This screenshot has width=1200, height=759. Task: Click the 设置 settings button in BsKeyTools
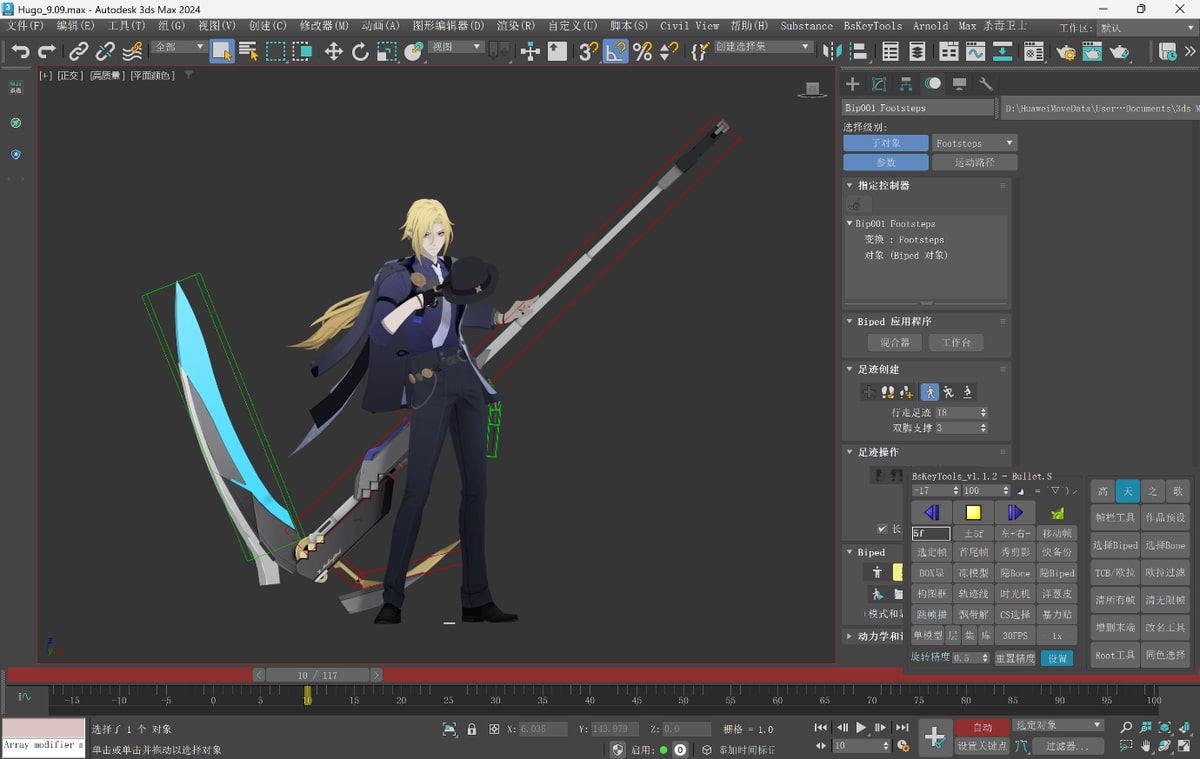pos(1057,658)
